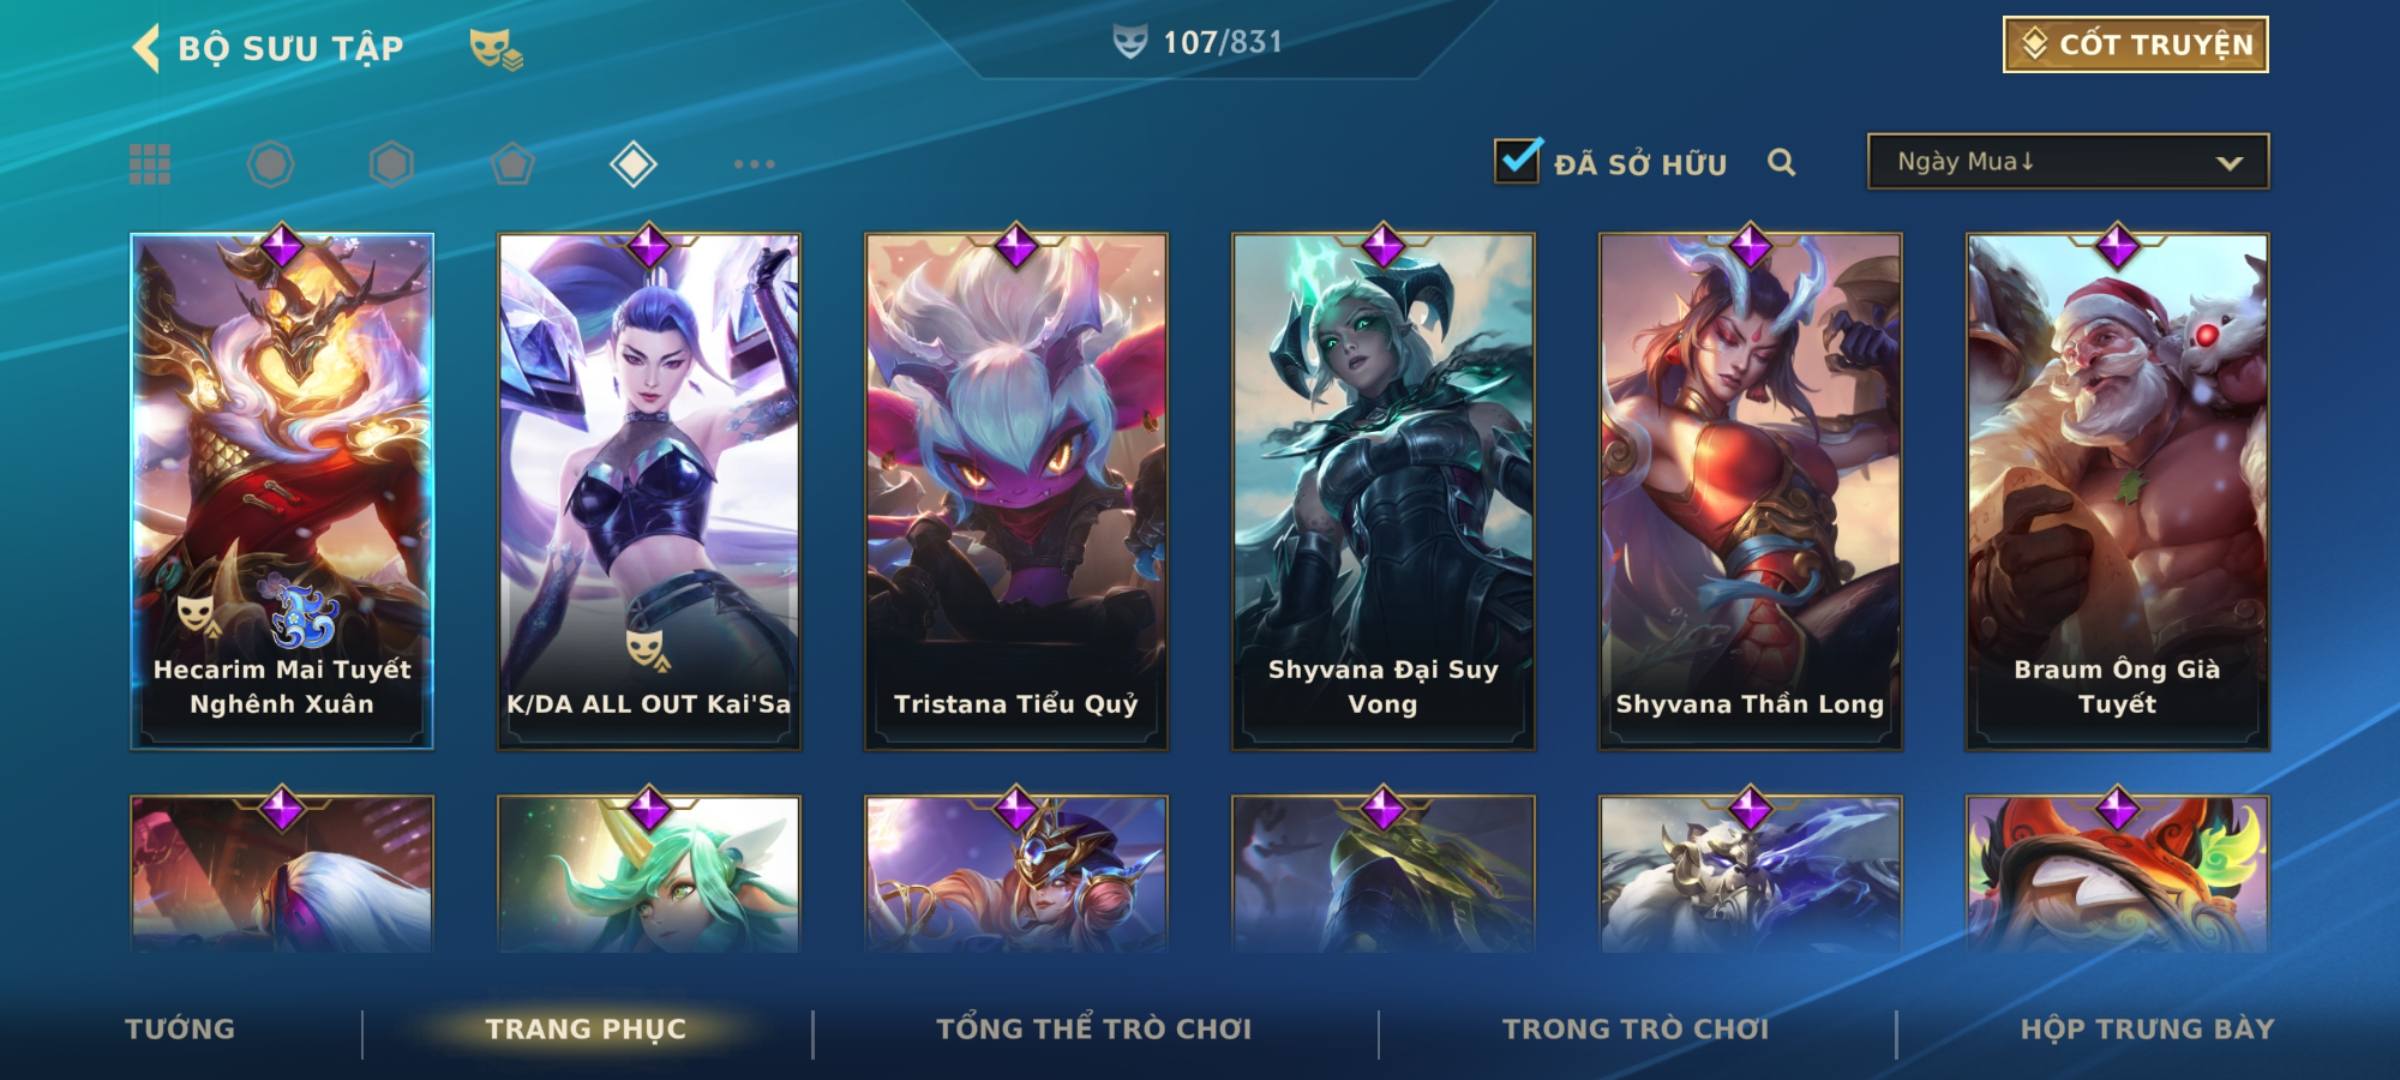Switch to the Tổng Thể Trò Chơi tab
2400x1080 pixels.
click(x=1094, y=1029)
